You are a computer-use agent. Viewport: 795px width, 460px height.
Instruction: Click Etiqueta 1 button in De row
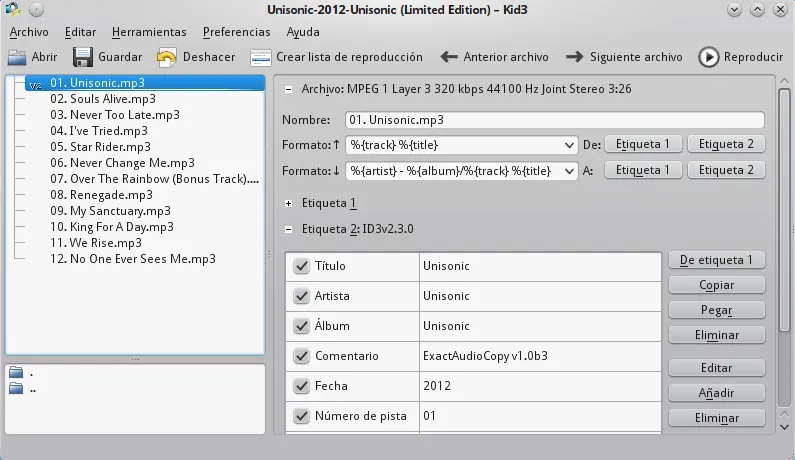click(x=642, y=144)
